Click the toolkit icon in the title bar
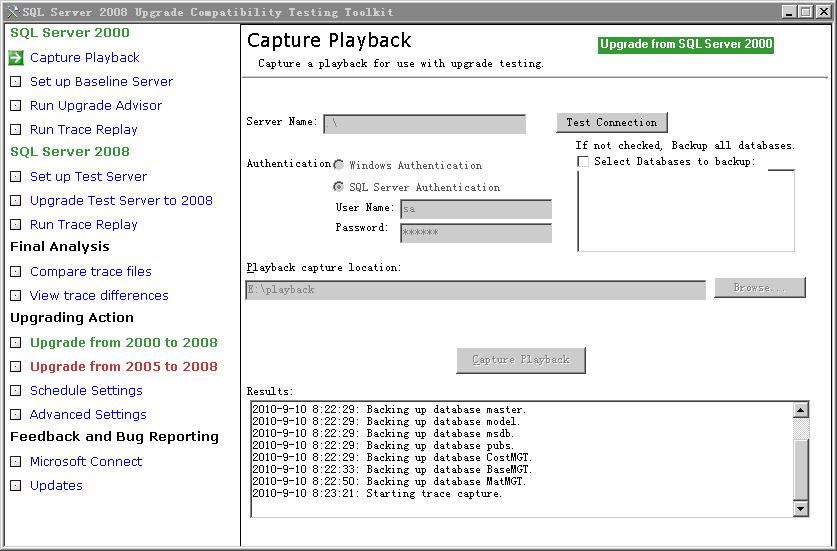837x551 pixels. [x=12, y=12]
